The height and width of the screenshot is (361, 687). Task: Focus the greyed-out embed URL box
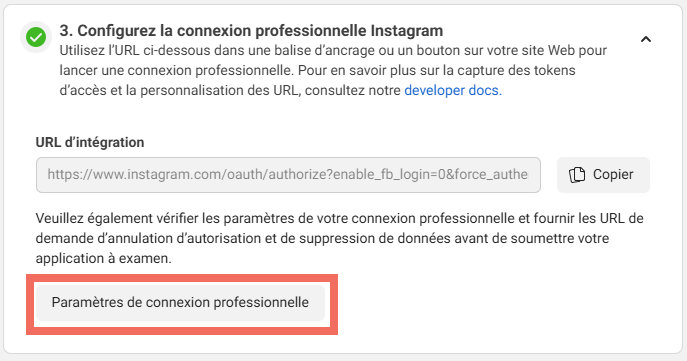point(288,175)
